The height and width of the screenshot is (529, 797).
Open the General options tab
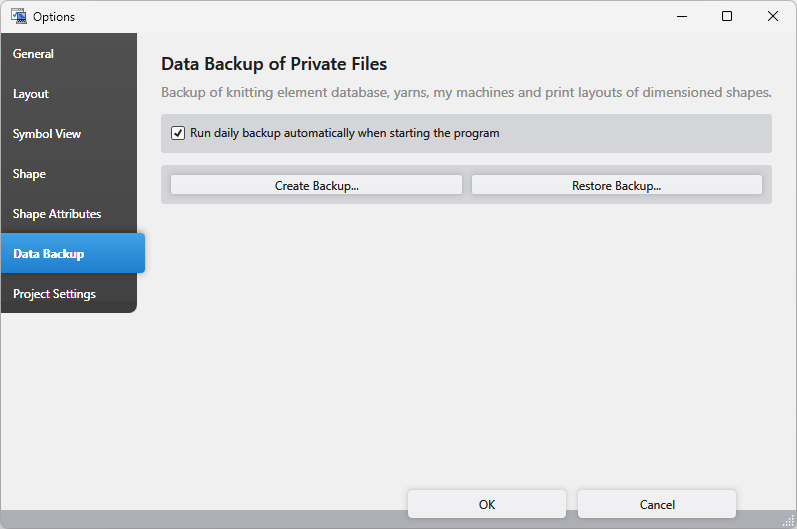[34, 54]
